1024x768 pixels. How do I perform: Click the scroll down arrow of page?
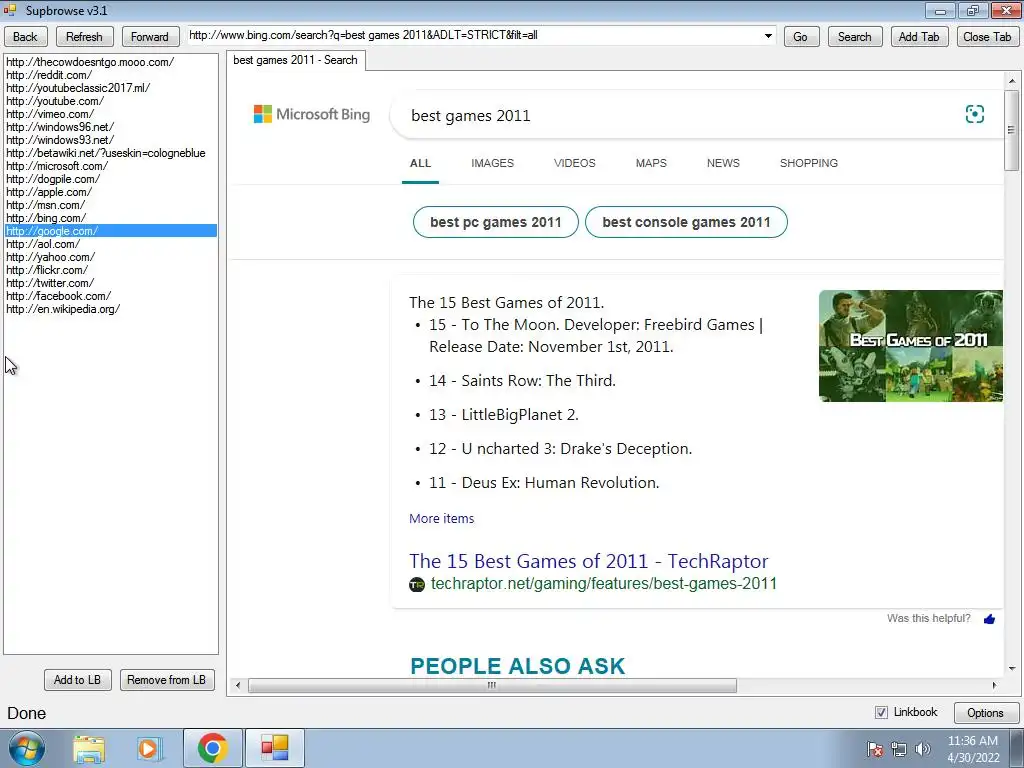(x=1012, y=668)
